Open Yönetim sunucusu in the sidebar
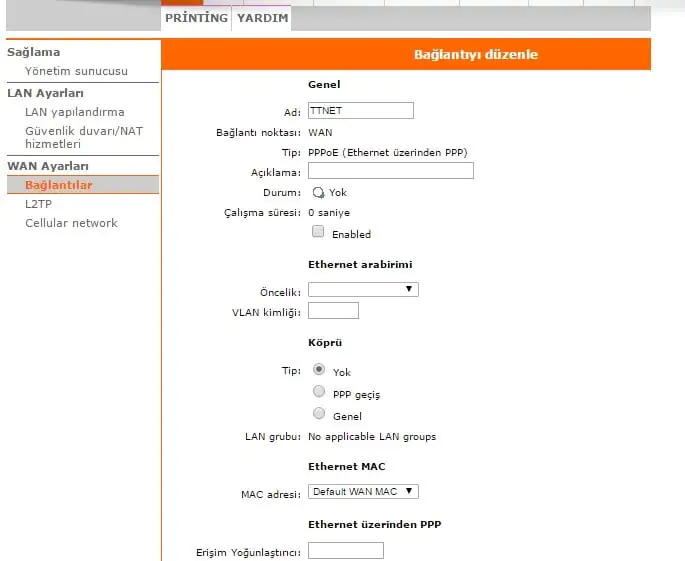Viewport: 685px width, 561px height. click(x=76, y=71)
